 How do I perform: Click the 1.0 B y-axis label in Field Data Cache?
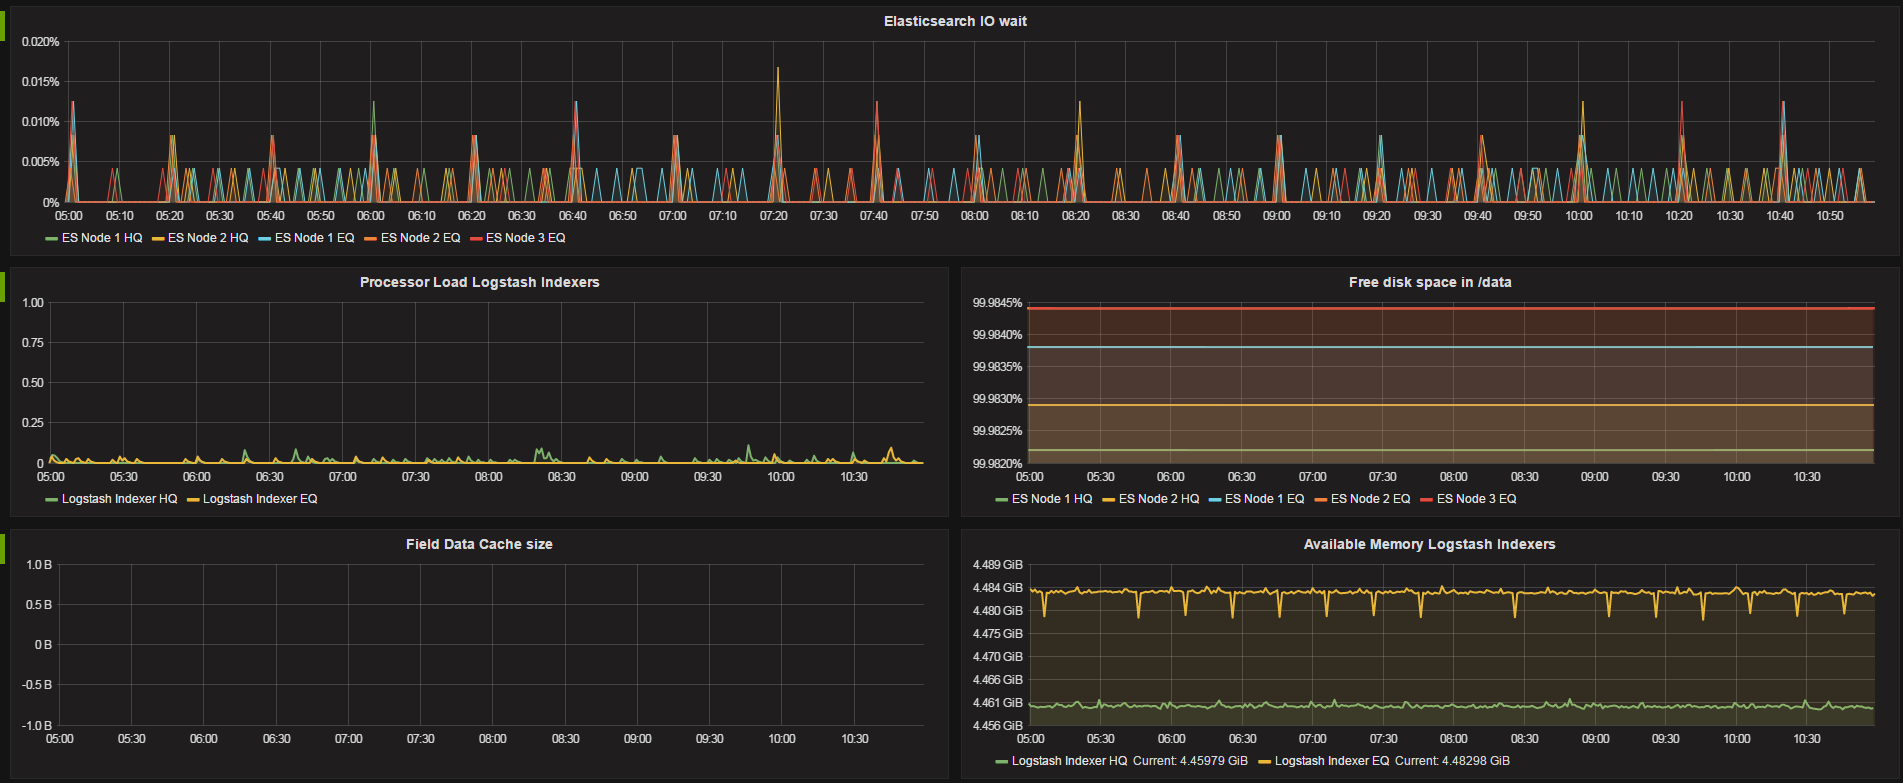click(40, 565)
